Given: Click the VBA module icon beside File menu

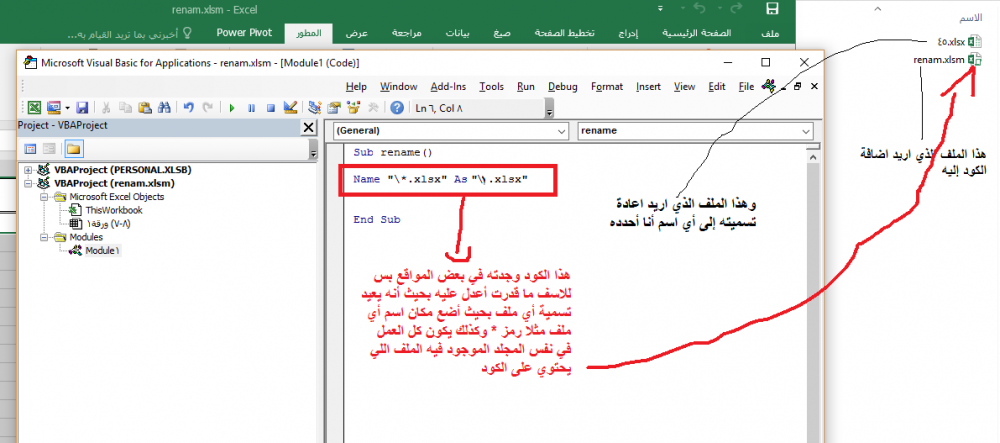Looking at the screenshot, I should [x=769, y=86].
